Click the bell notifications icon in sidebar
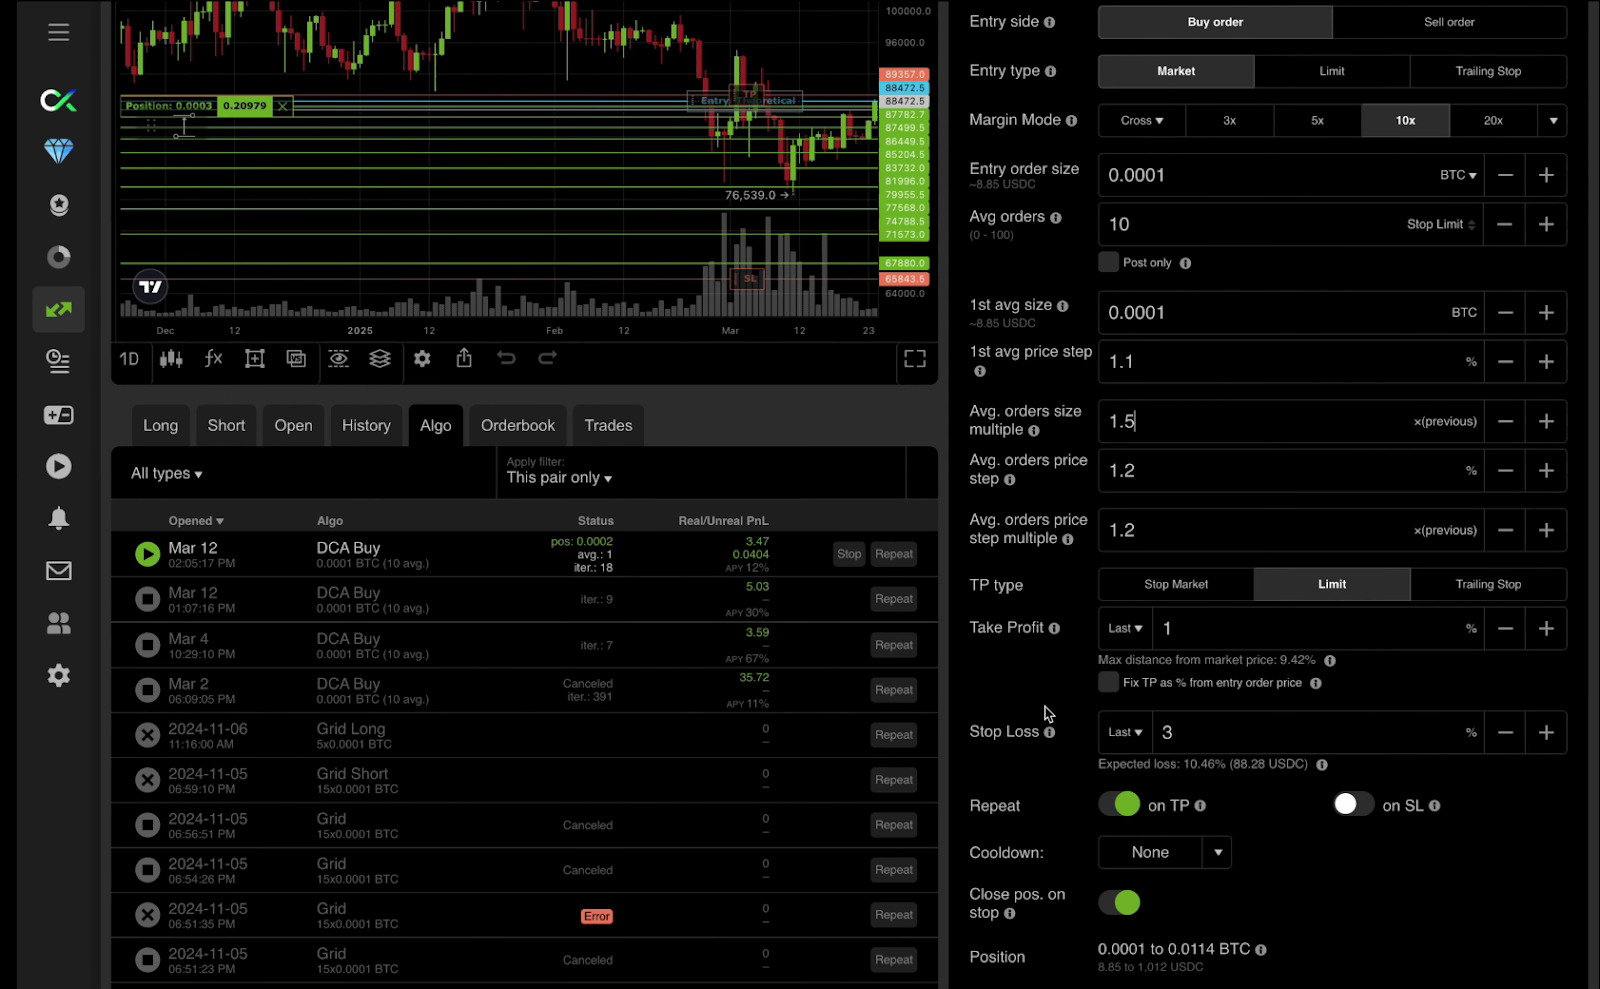The width and height of the screenshot is (1600, 989). pyautogui.click(x=58, y=518)
